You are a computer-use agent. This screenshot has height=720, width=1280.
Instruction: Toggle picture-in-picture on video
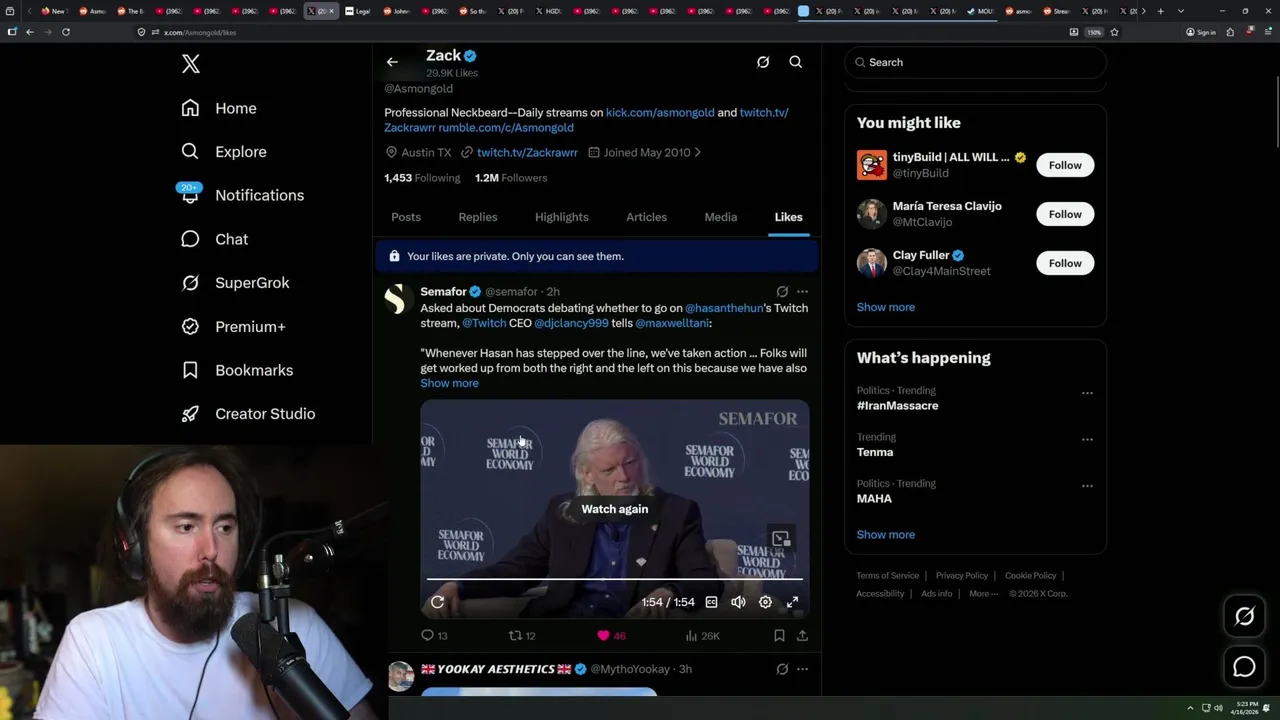click(x=781, y=539)
